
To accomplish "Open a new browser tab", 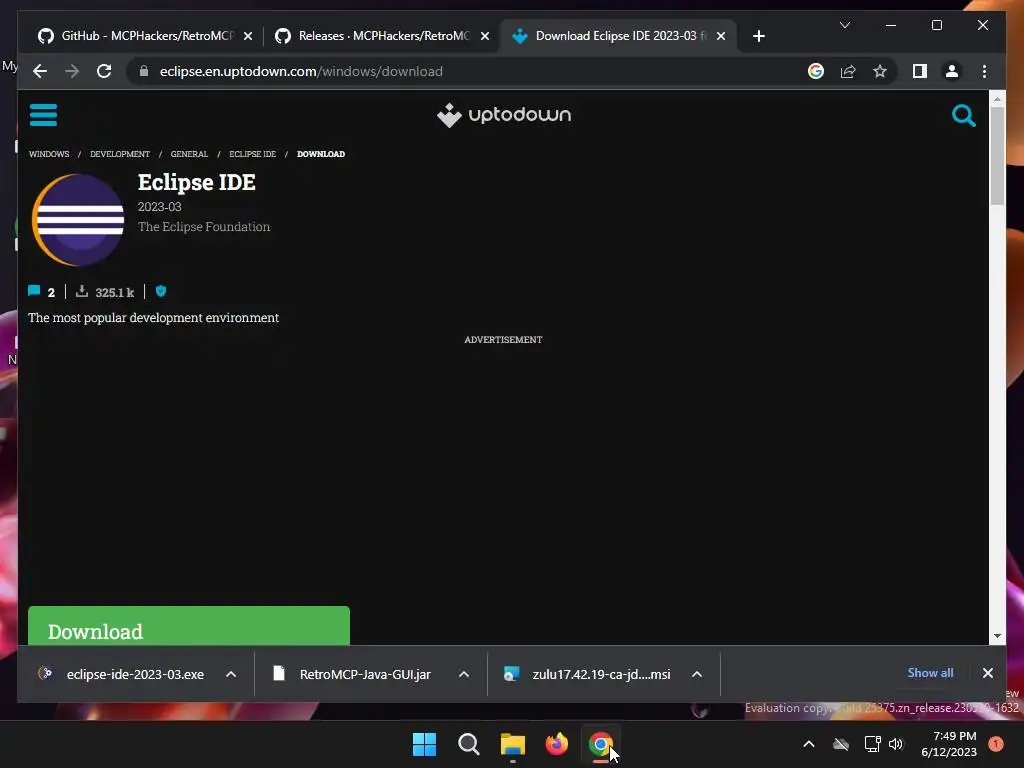I will click(x=758, y=36).
